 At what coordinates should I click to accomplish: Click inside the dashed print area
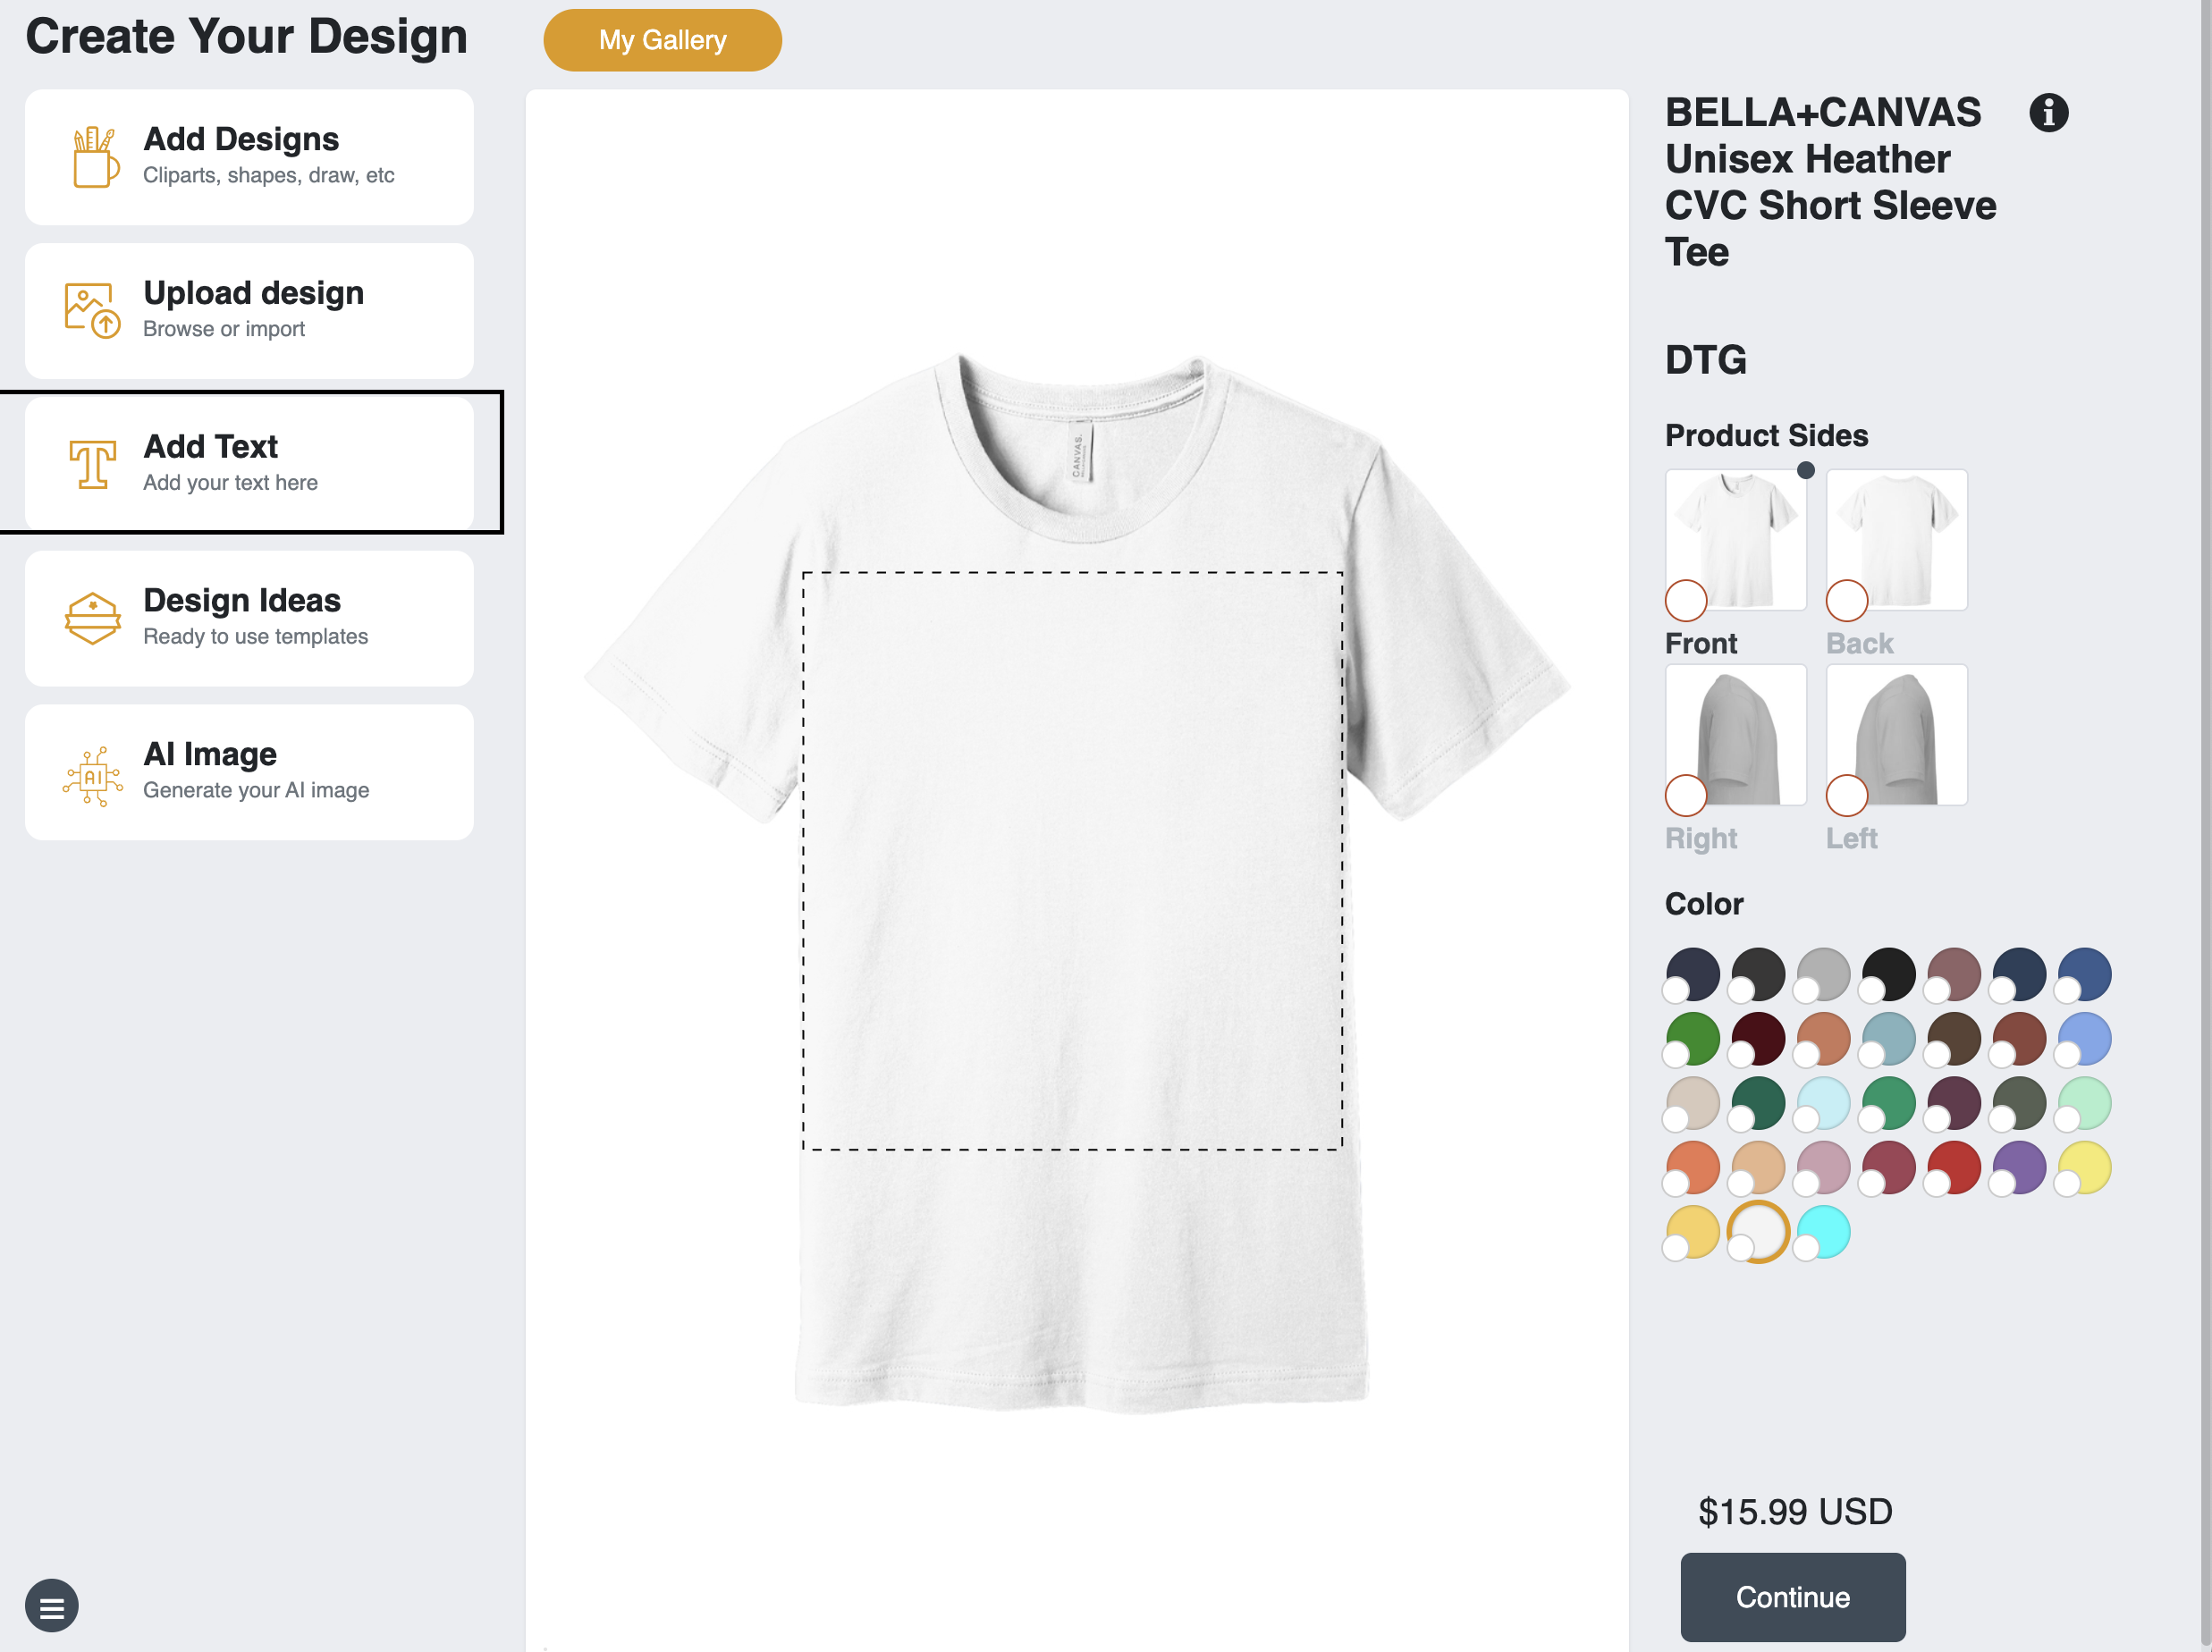(1072, 860)
